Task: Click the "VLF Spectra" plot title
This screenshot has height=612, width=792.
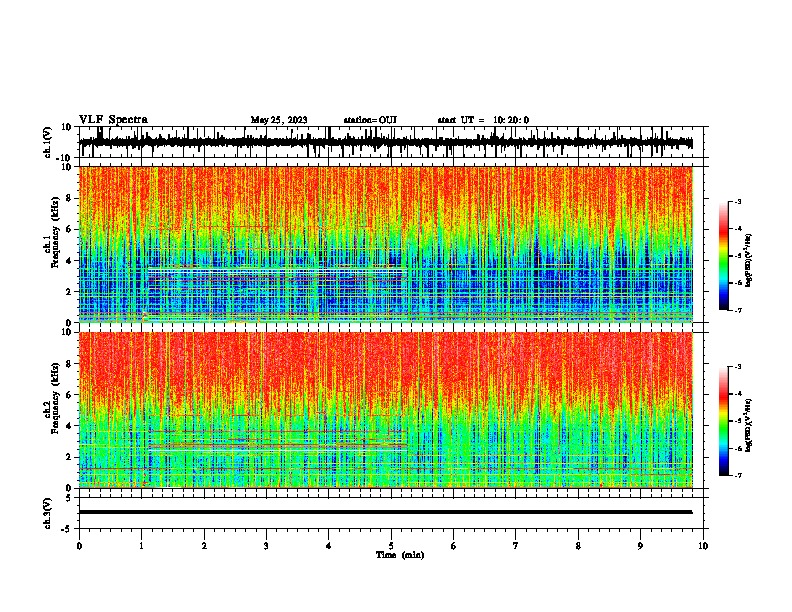Action: pos(113,120)
